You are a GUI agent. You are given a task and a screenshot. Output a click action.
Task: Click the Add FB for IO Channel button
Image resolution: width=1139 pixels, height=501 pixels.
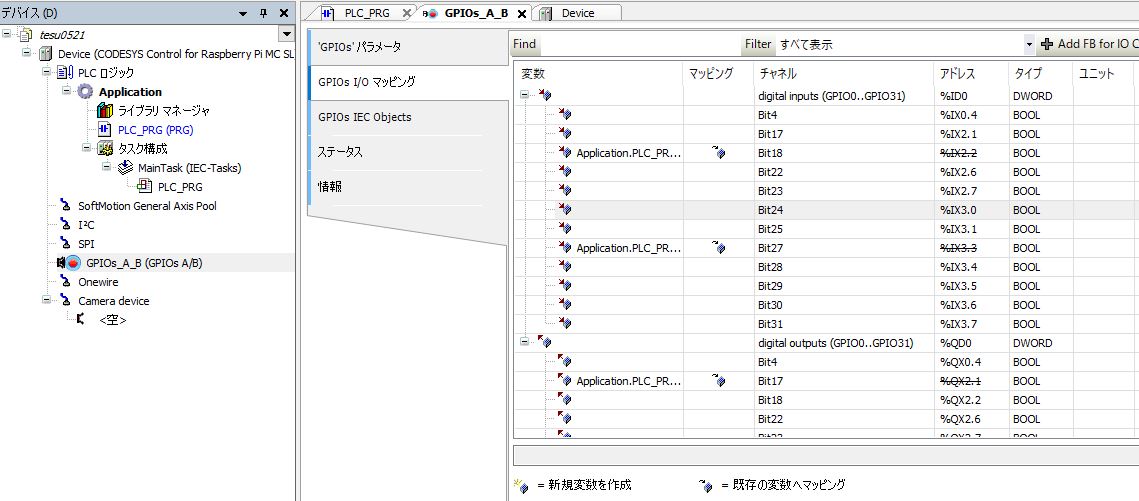(1089, 44)
